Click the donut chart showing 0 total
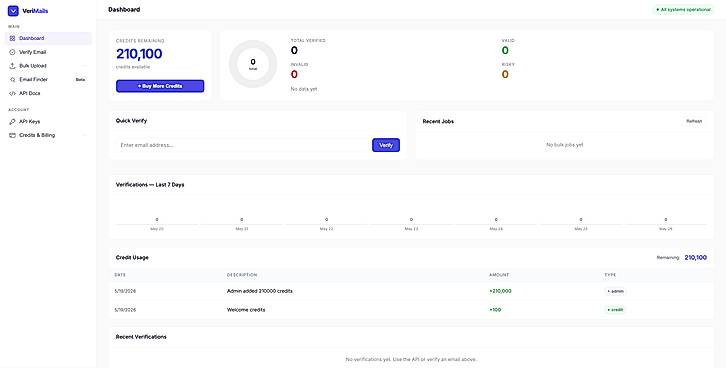726x368 pixels. coord(253,64)
